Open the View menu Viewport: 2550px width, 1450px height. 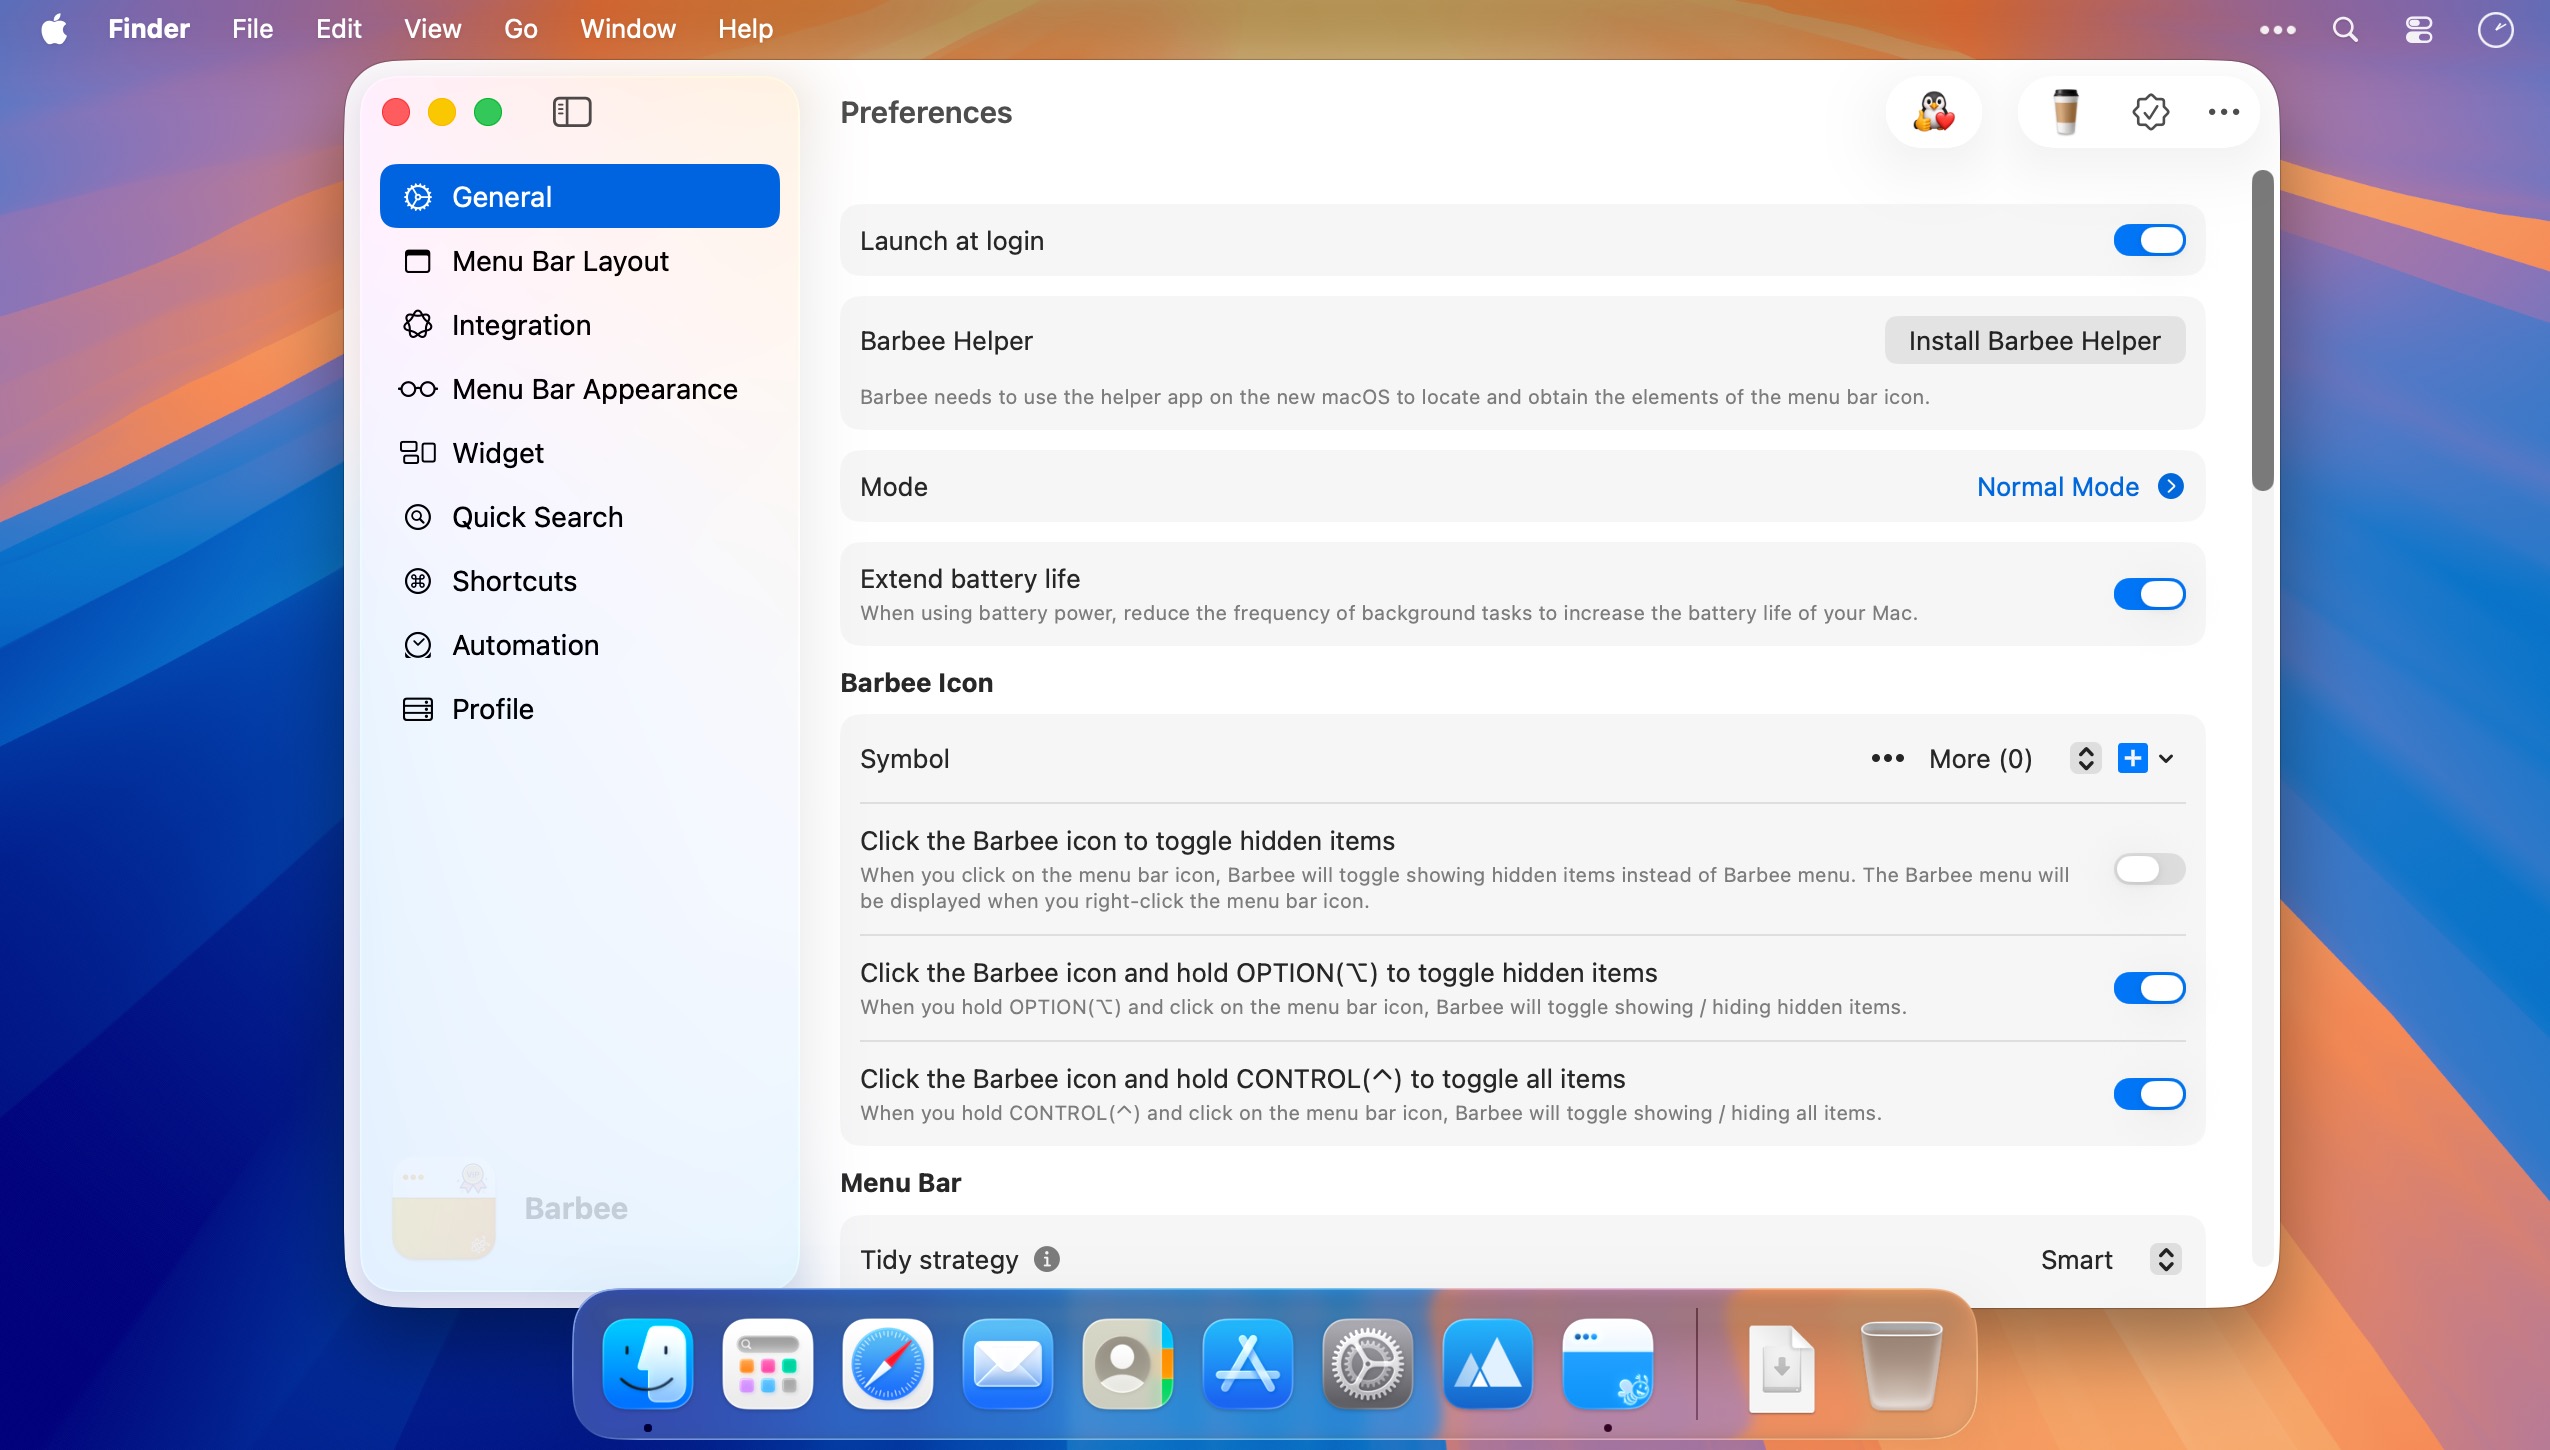pos(432,29)
